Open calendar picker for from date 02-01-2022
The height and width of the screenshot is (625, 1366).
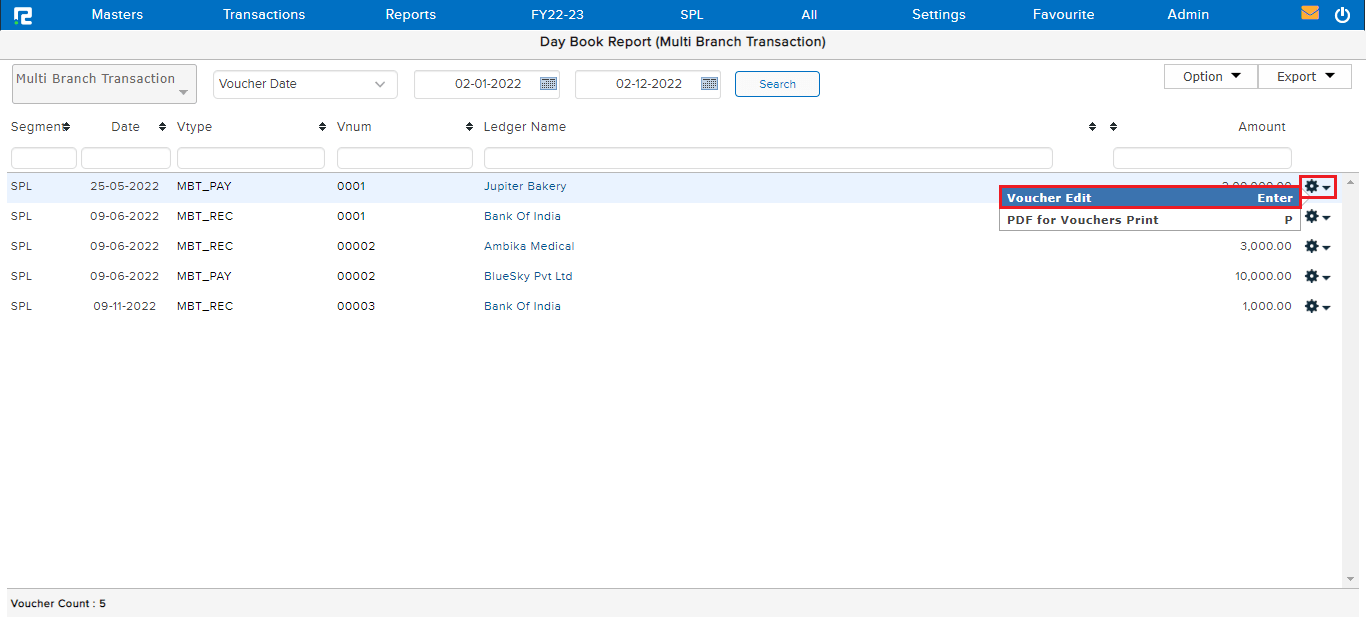coord(548,84)
